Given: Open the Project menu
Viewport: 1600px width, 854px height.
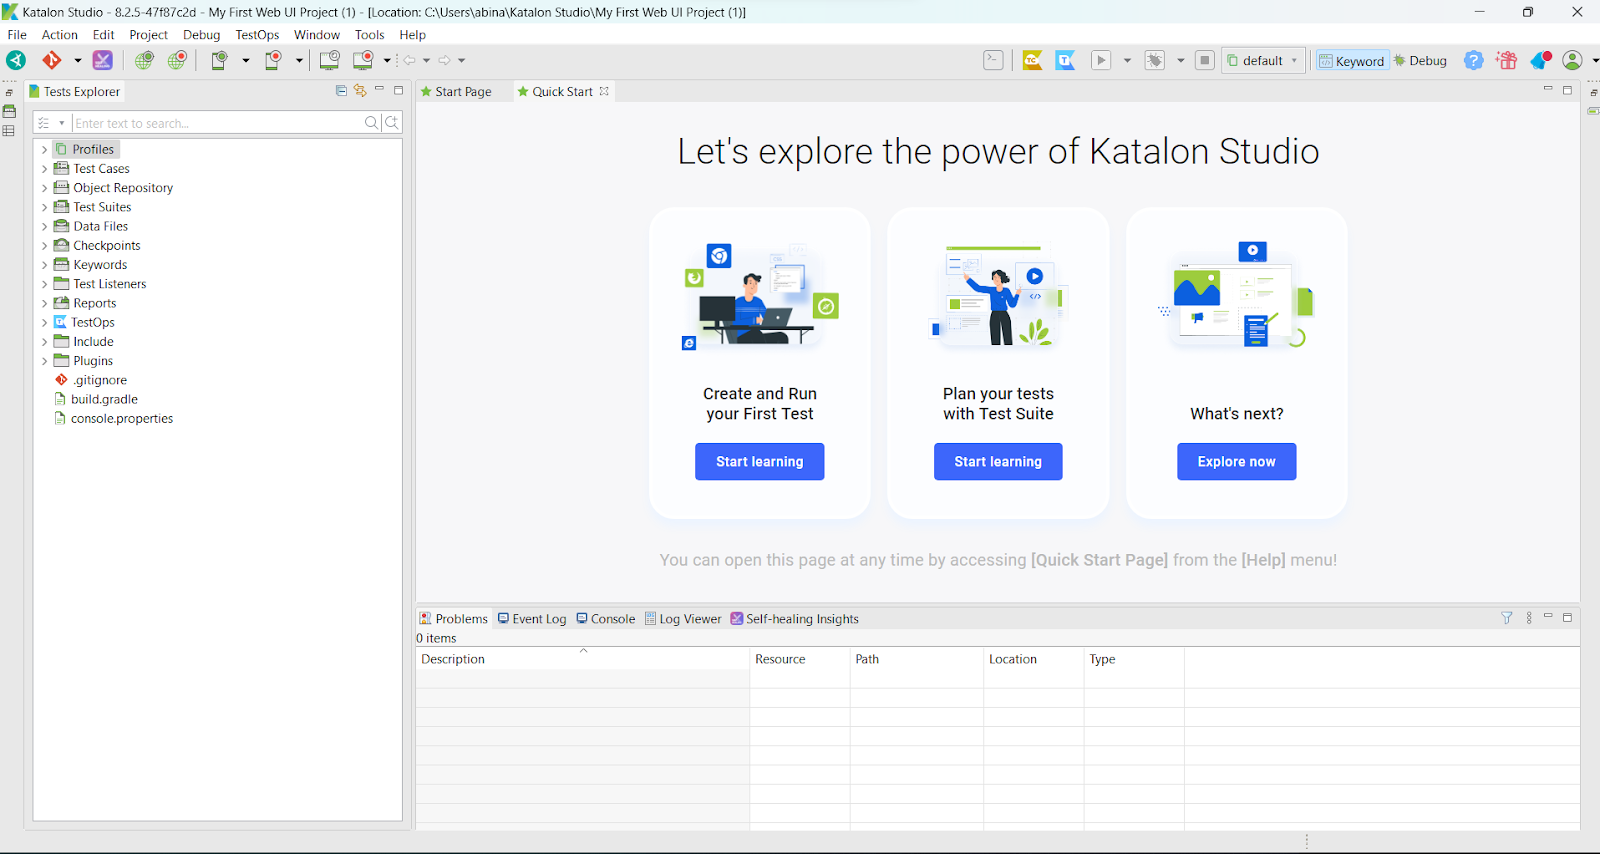Looking at the screenshot, I should pos(148,35).
